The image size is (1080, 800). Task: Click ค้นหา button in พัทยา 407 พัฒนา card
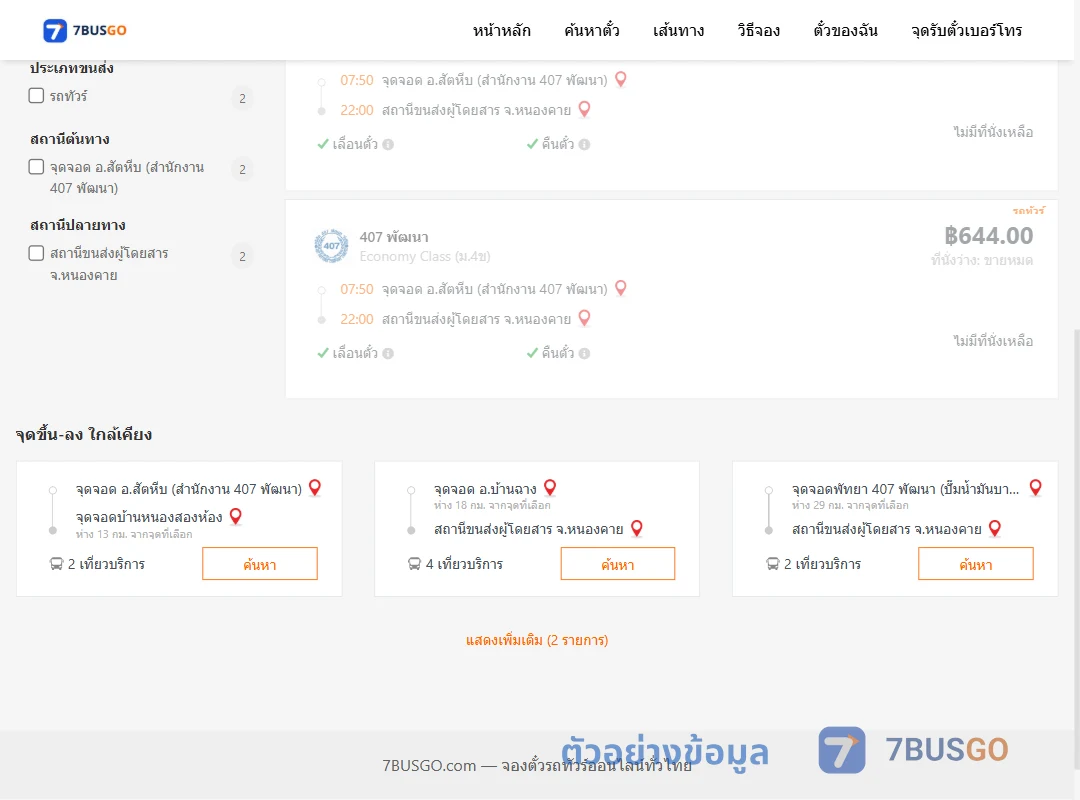(x=975, y=564)
